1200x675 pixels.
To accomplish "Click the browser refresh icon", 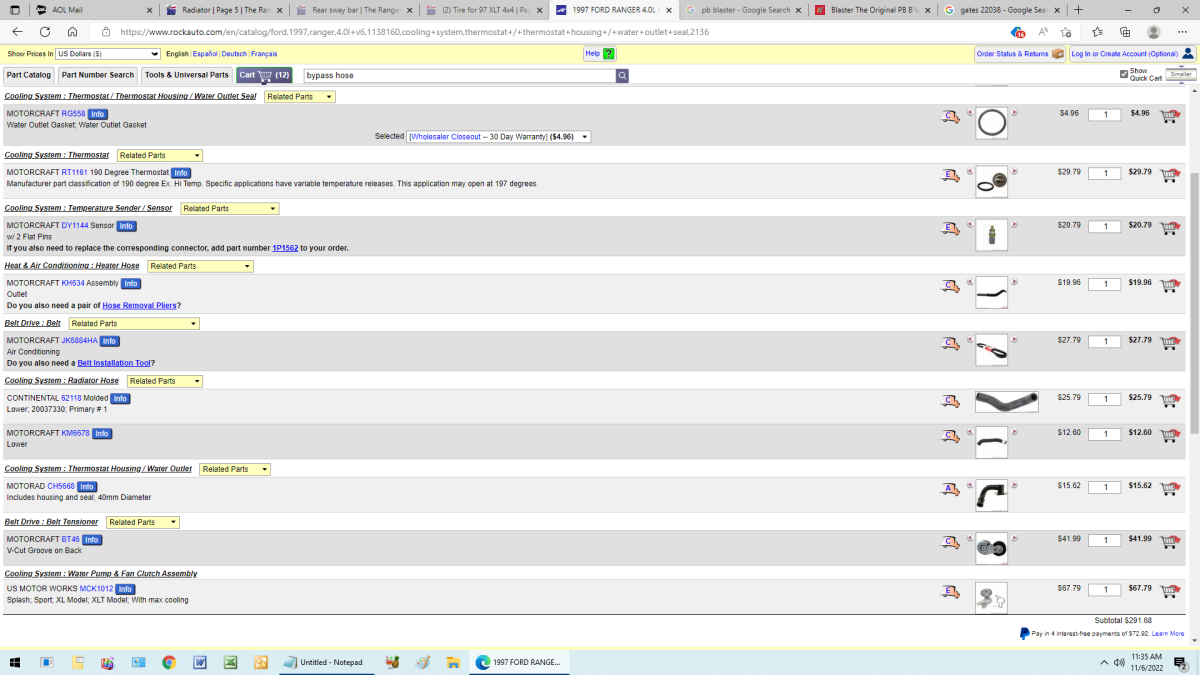I will (46, 32).
